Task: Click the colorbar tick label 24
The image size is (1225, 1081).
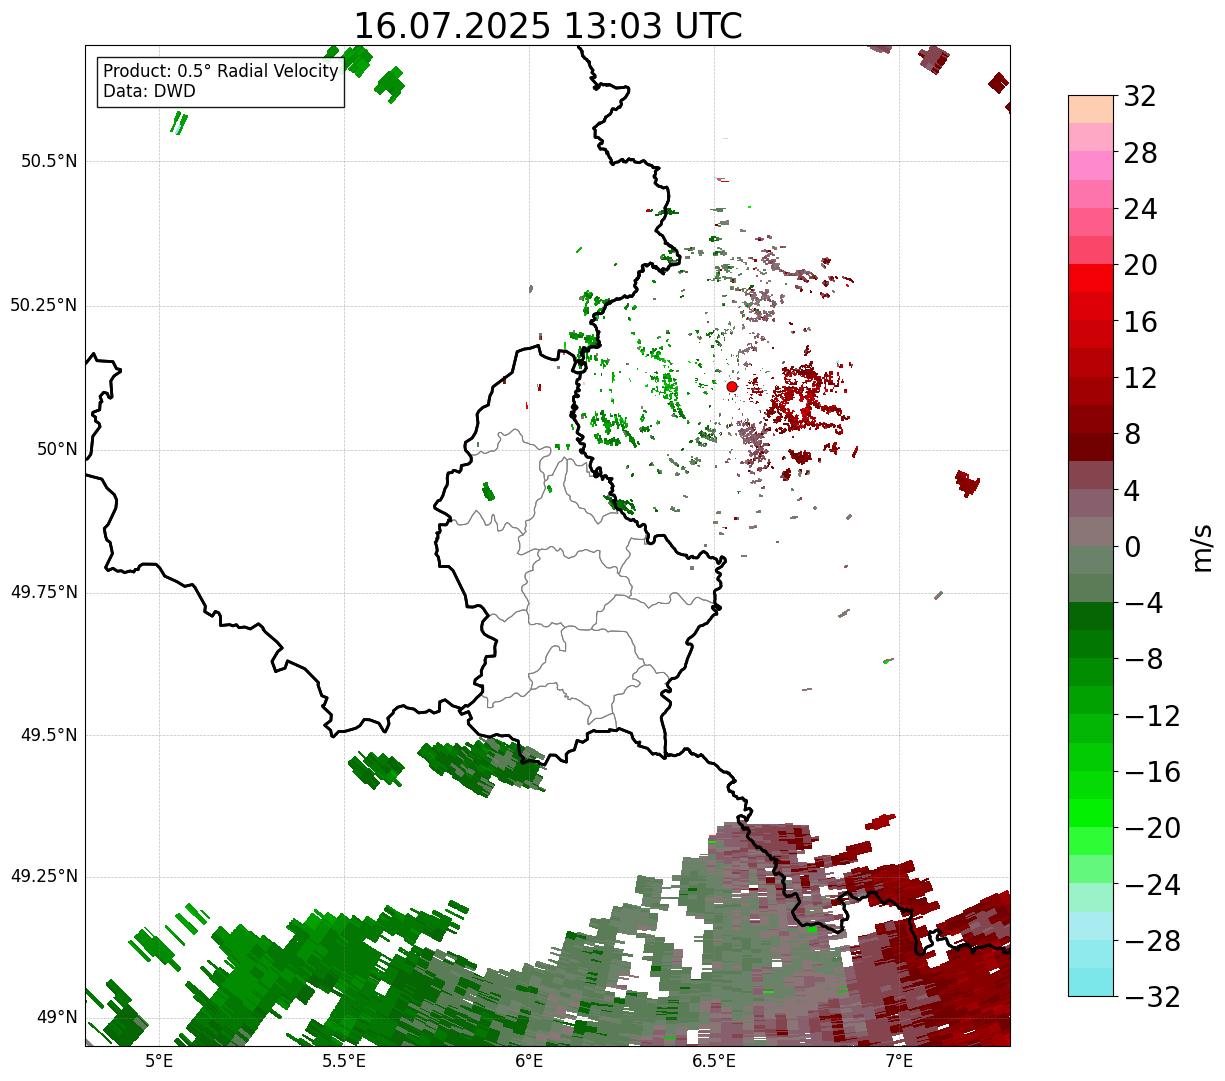Action: pos(1140,209)
